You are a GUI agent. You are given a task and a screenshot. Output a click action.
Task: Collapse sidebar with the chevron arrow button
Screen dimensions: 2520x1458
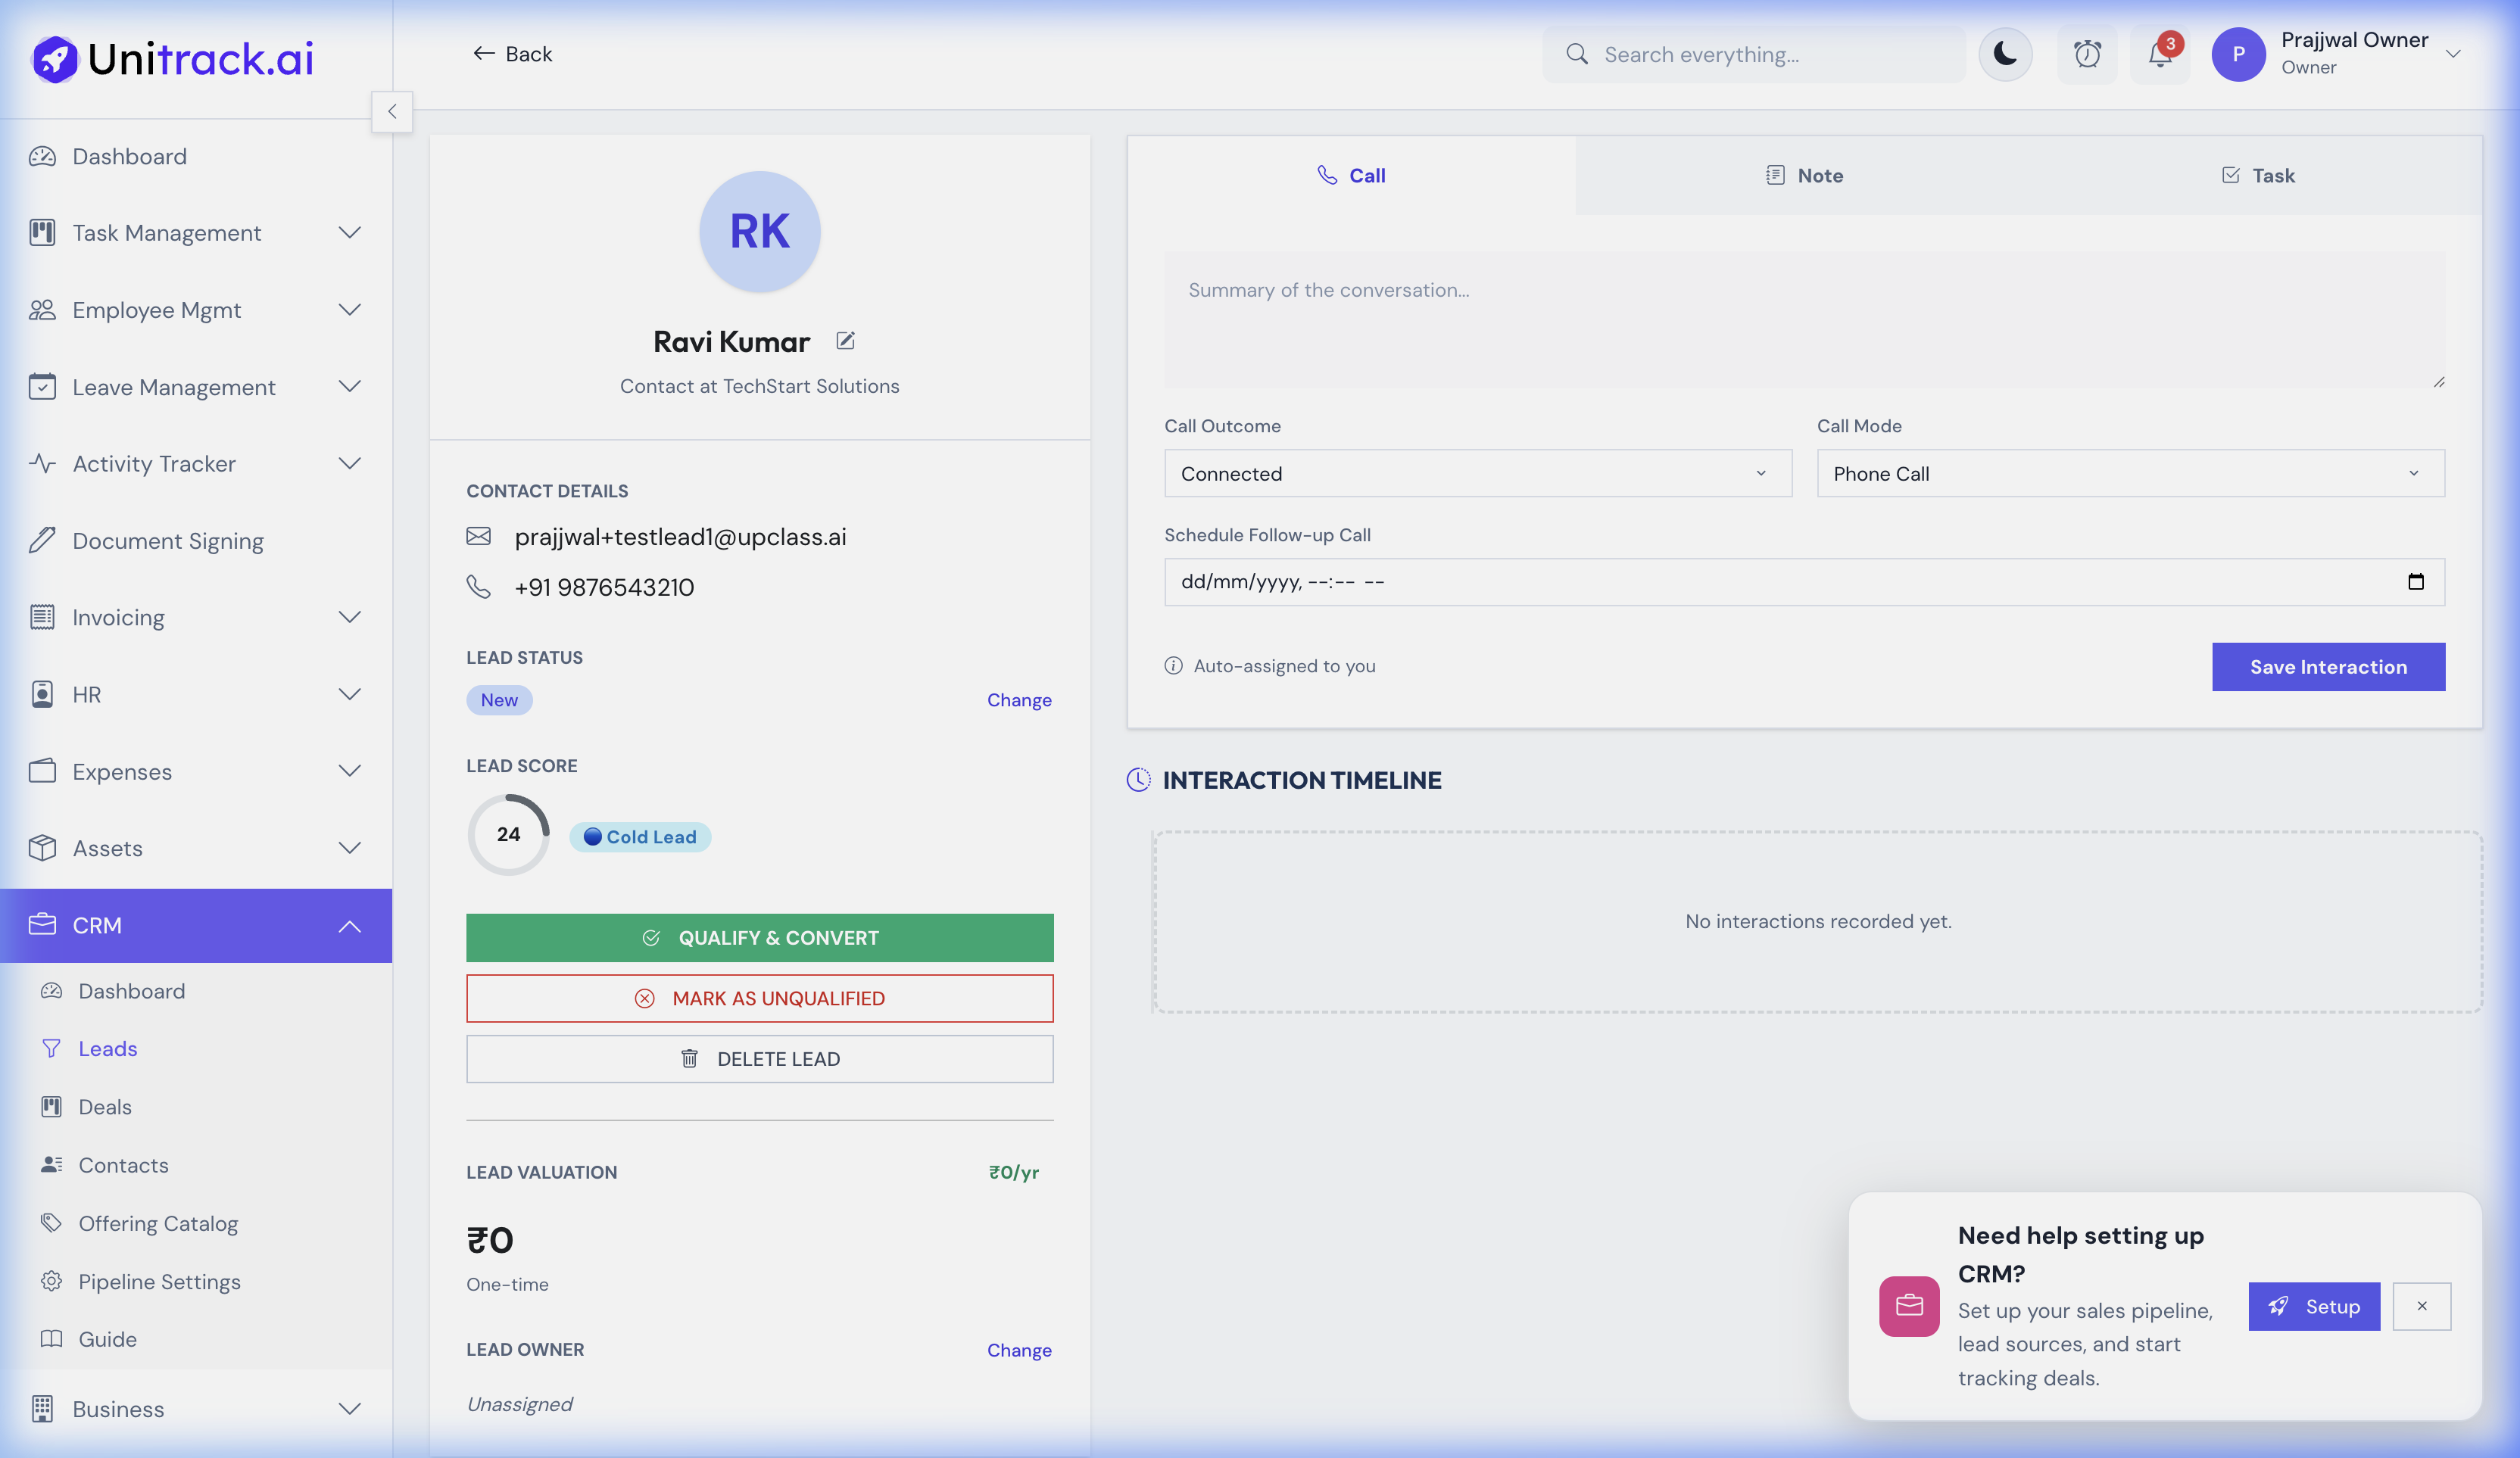pyautogui.click(x=392, y=111)
